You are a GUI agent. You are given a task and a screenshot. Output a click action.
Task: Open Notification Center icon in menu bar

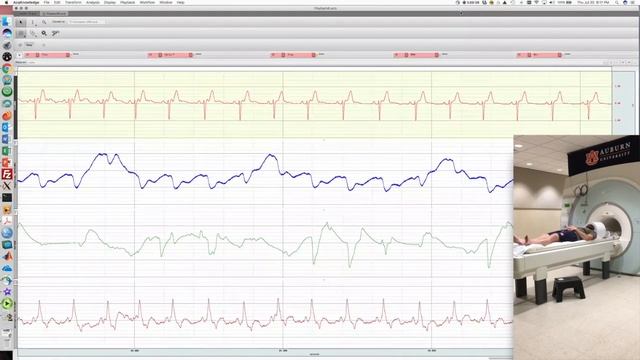pos(634,2)
